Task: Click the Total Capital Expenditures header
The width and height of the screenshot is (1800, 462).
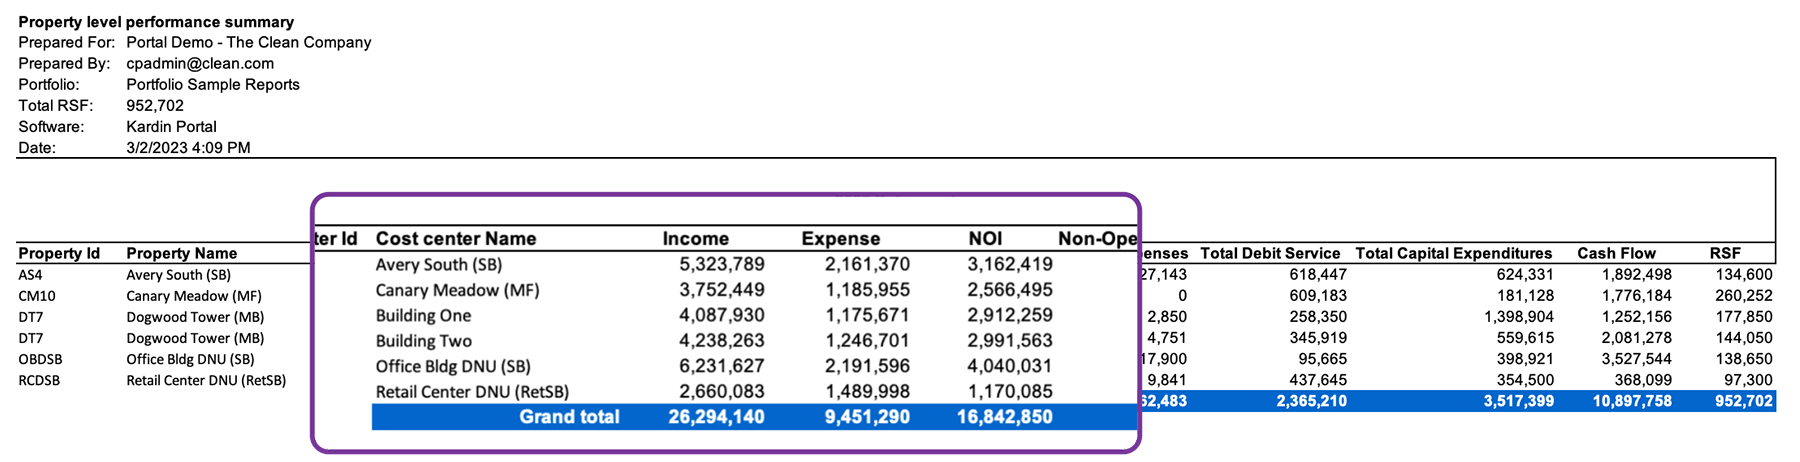Action: [x=1453, y=254]
